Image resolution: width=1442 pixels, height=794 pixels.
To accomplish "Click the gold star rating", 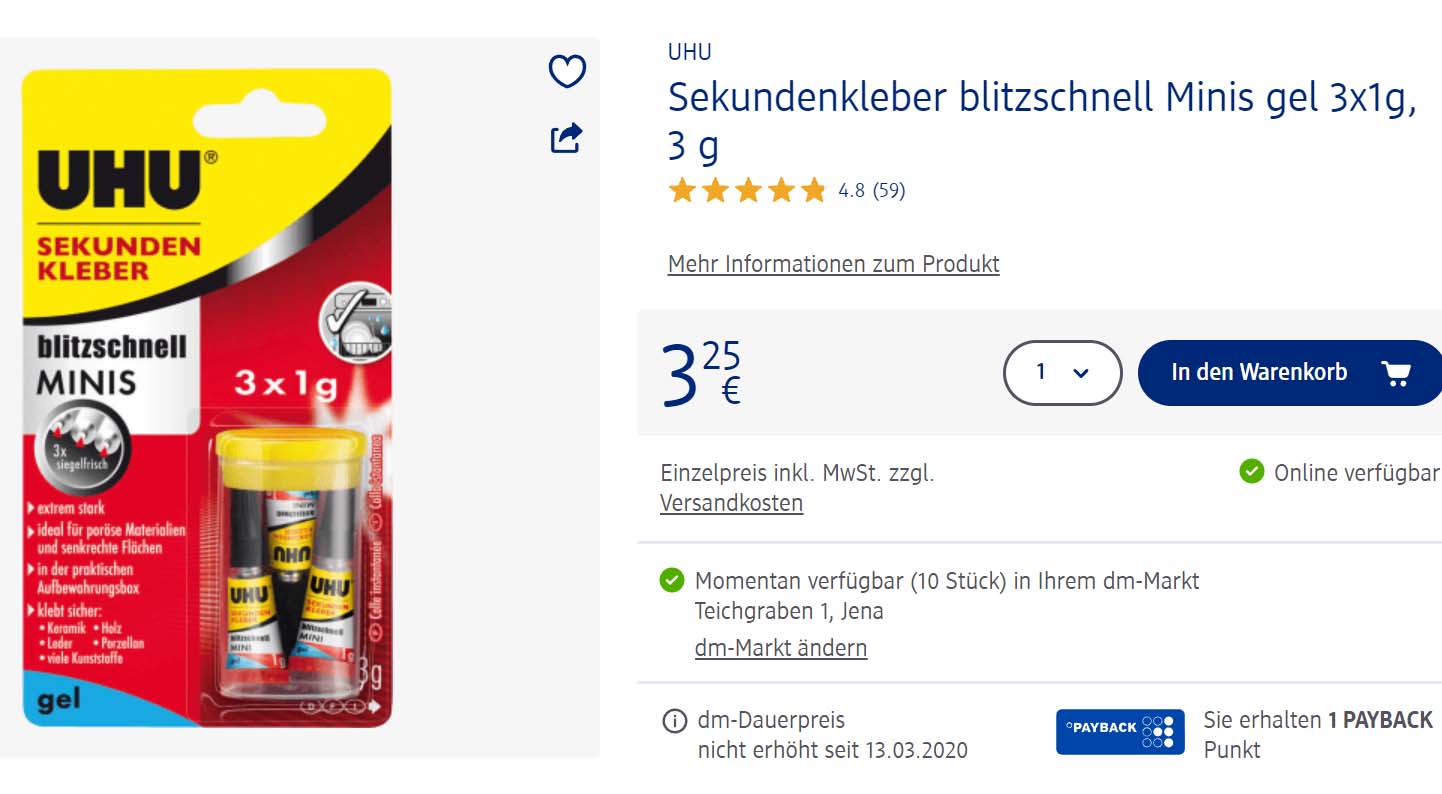I will coord(747,190).
